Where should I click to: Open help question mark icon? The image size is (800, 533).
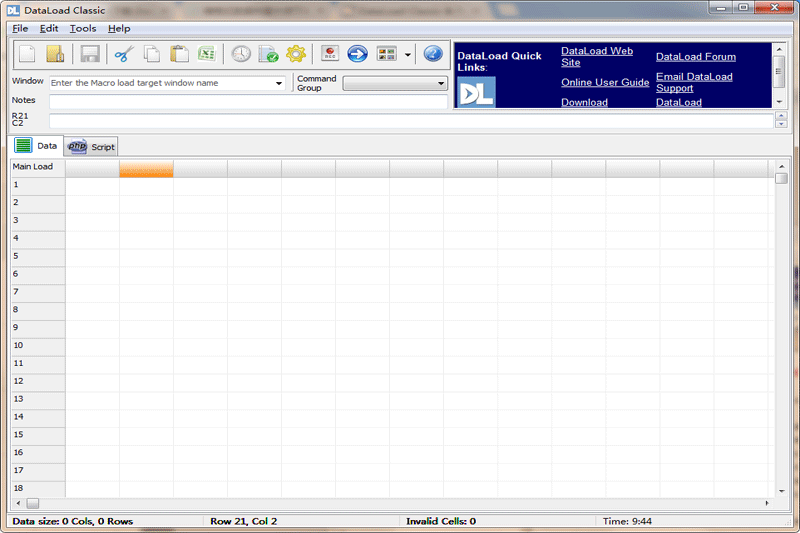433,54
